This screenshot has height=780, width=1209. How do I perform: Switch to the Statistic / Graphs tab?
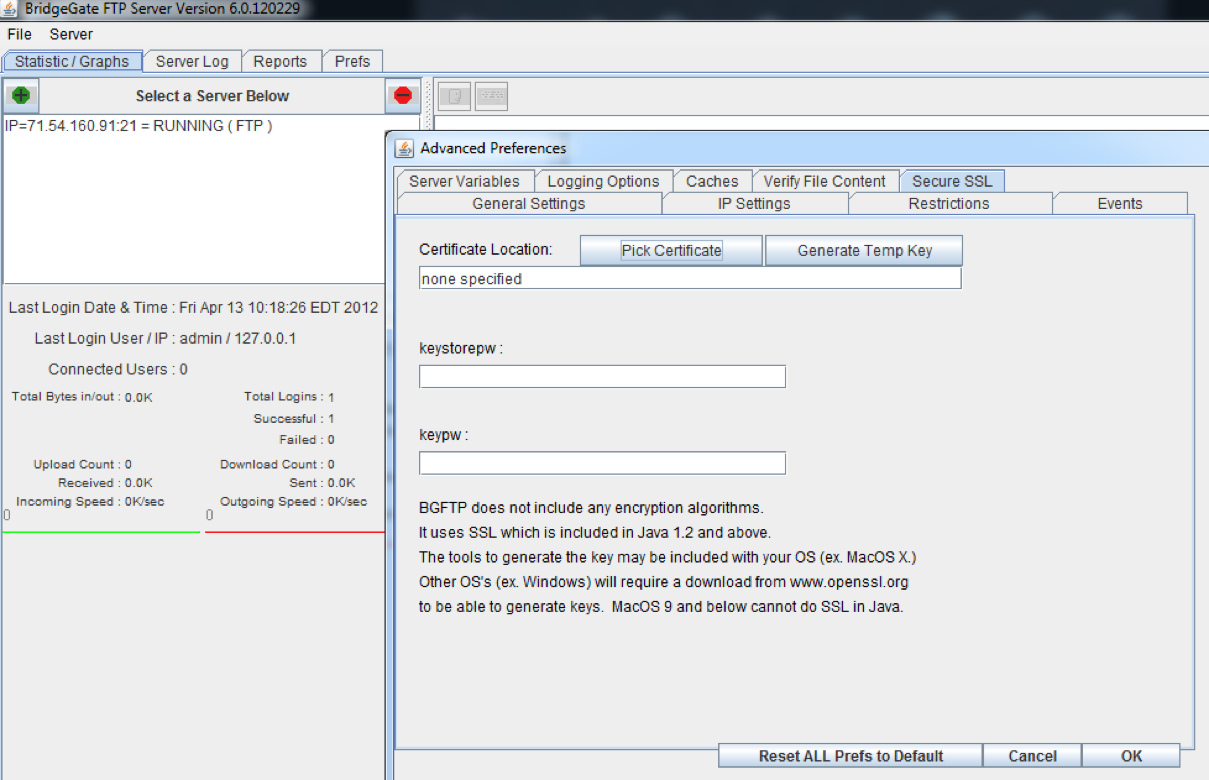(72, 61)
